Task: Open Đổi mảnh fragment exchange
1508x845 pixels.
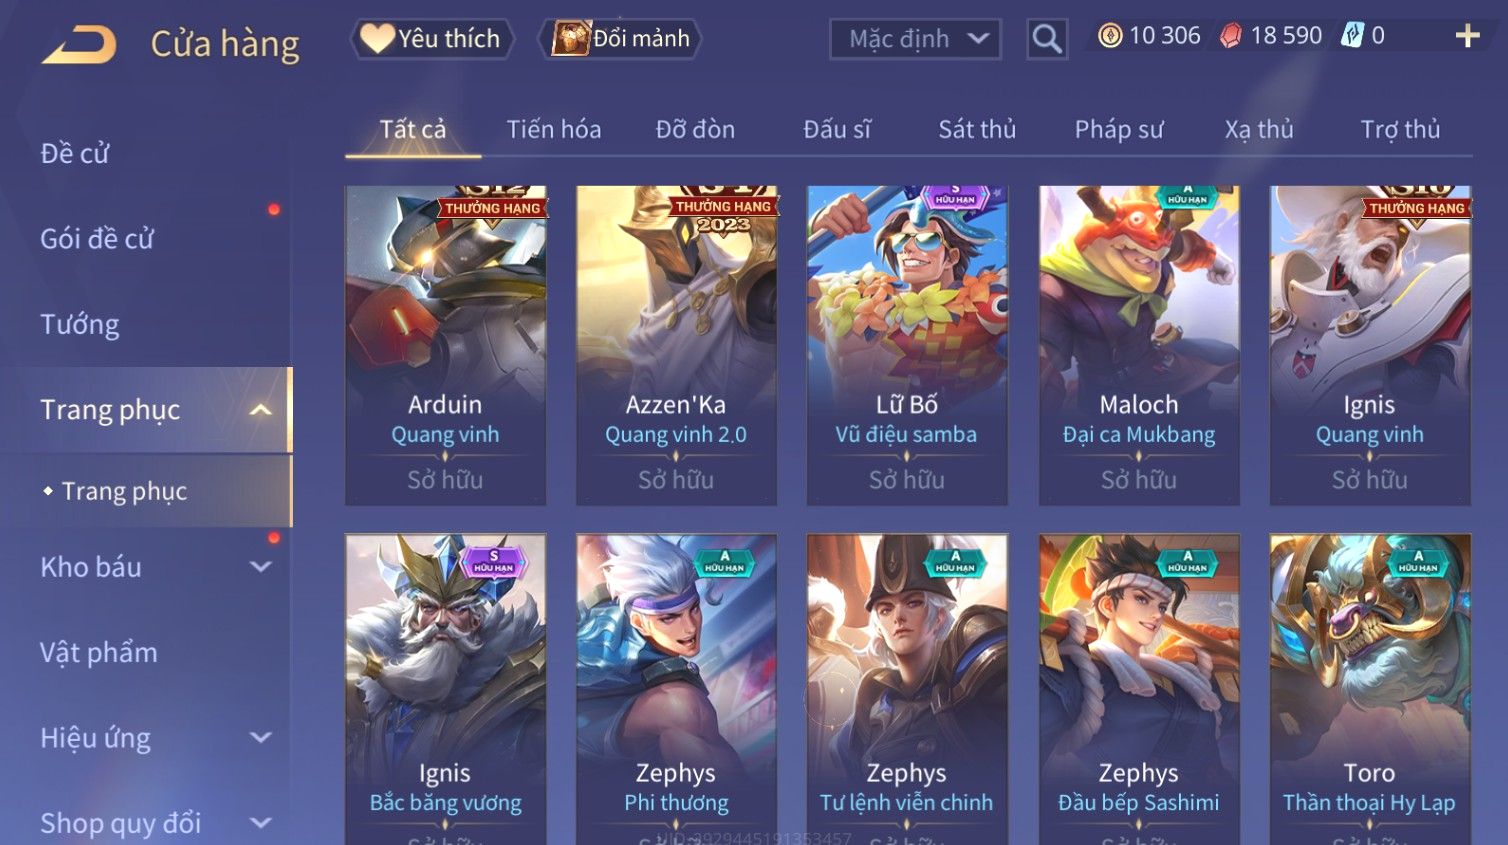Action: (x=620, y=39)
